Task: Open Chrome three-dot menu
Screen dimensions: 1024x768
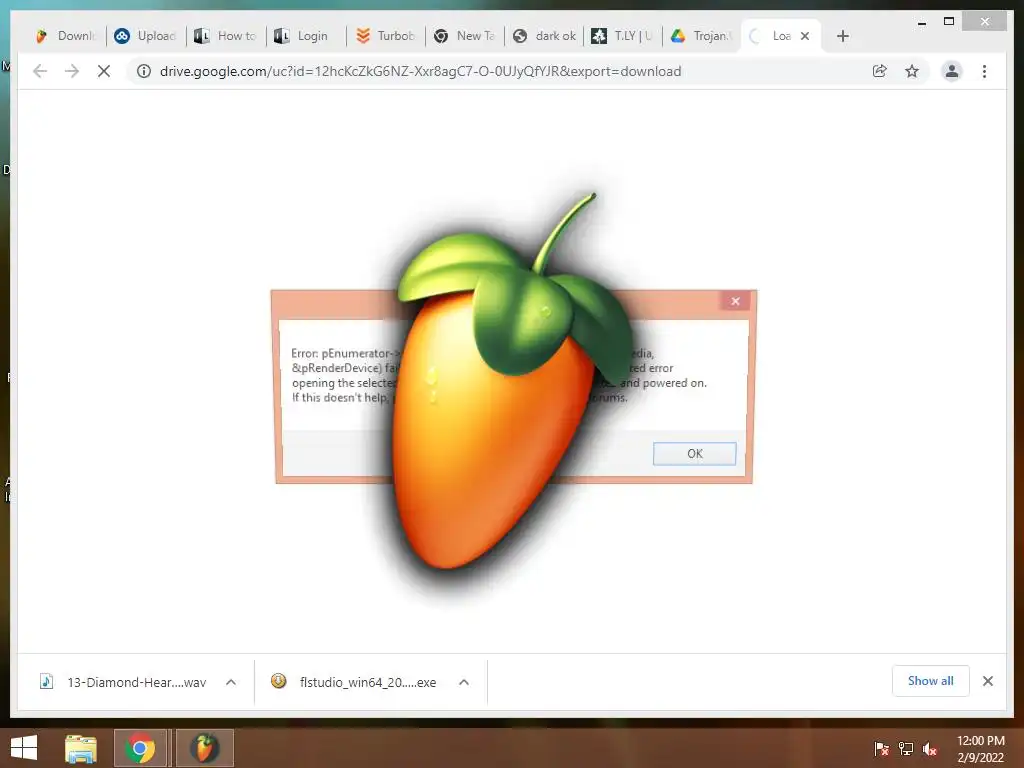Action: (984, 71)
